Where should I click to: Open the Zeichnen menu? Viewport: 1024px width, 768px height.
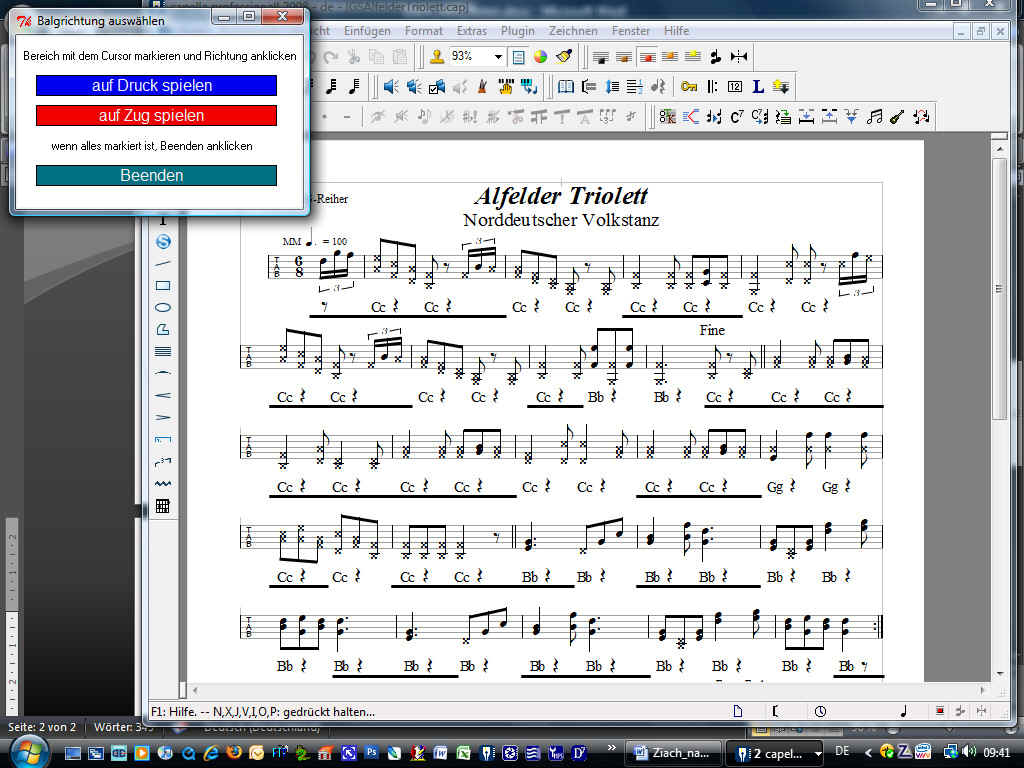pos(574,31)
